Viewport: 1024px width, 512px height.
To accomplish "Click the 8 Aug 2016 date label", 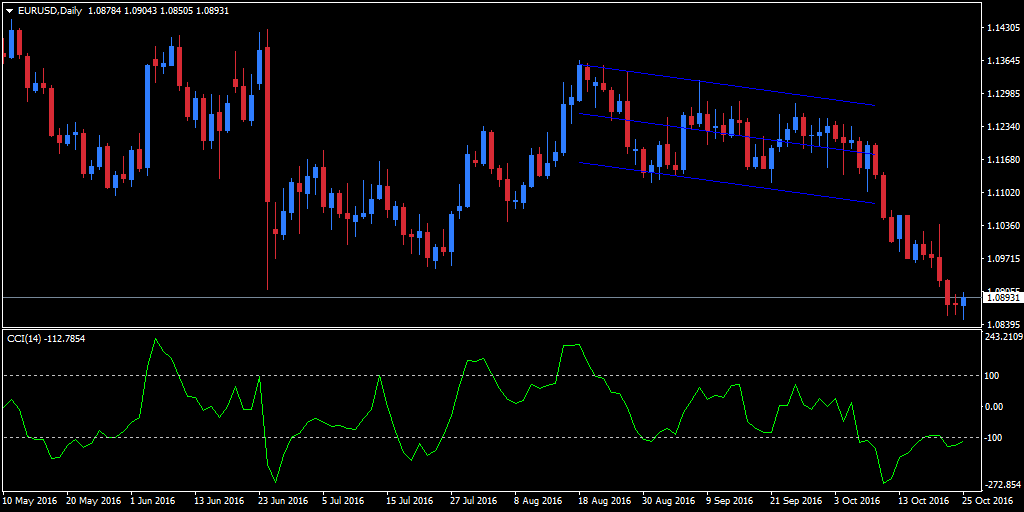I will tap(538, 501).
